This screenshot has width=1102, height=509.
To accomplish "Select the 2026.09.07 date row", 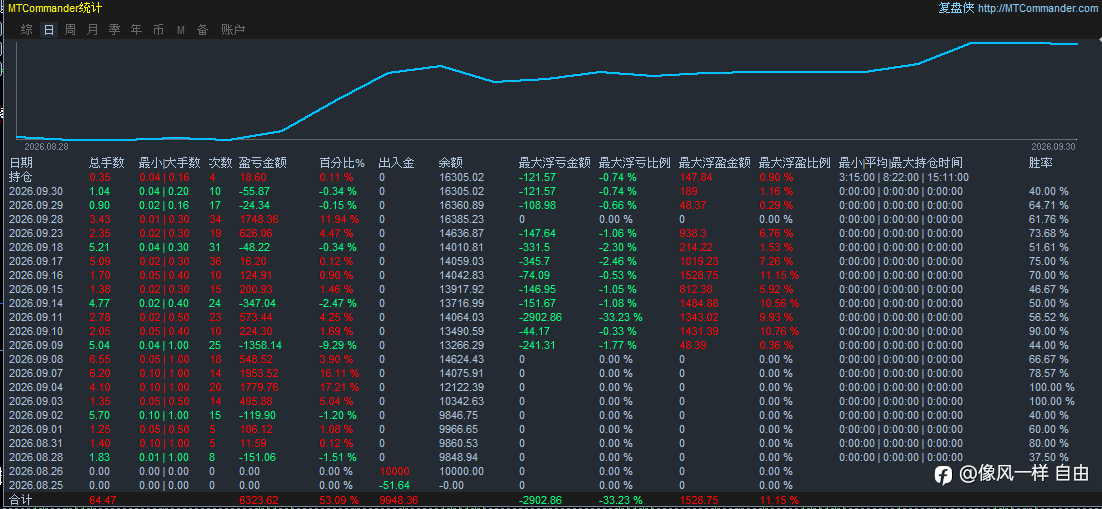I will point(36,373).
